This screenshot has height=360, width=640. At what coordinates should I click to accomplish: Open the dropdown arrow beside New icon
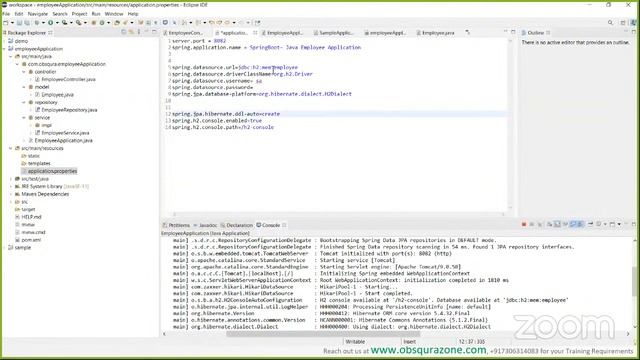12,23
